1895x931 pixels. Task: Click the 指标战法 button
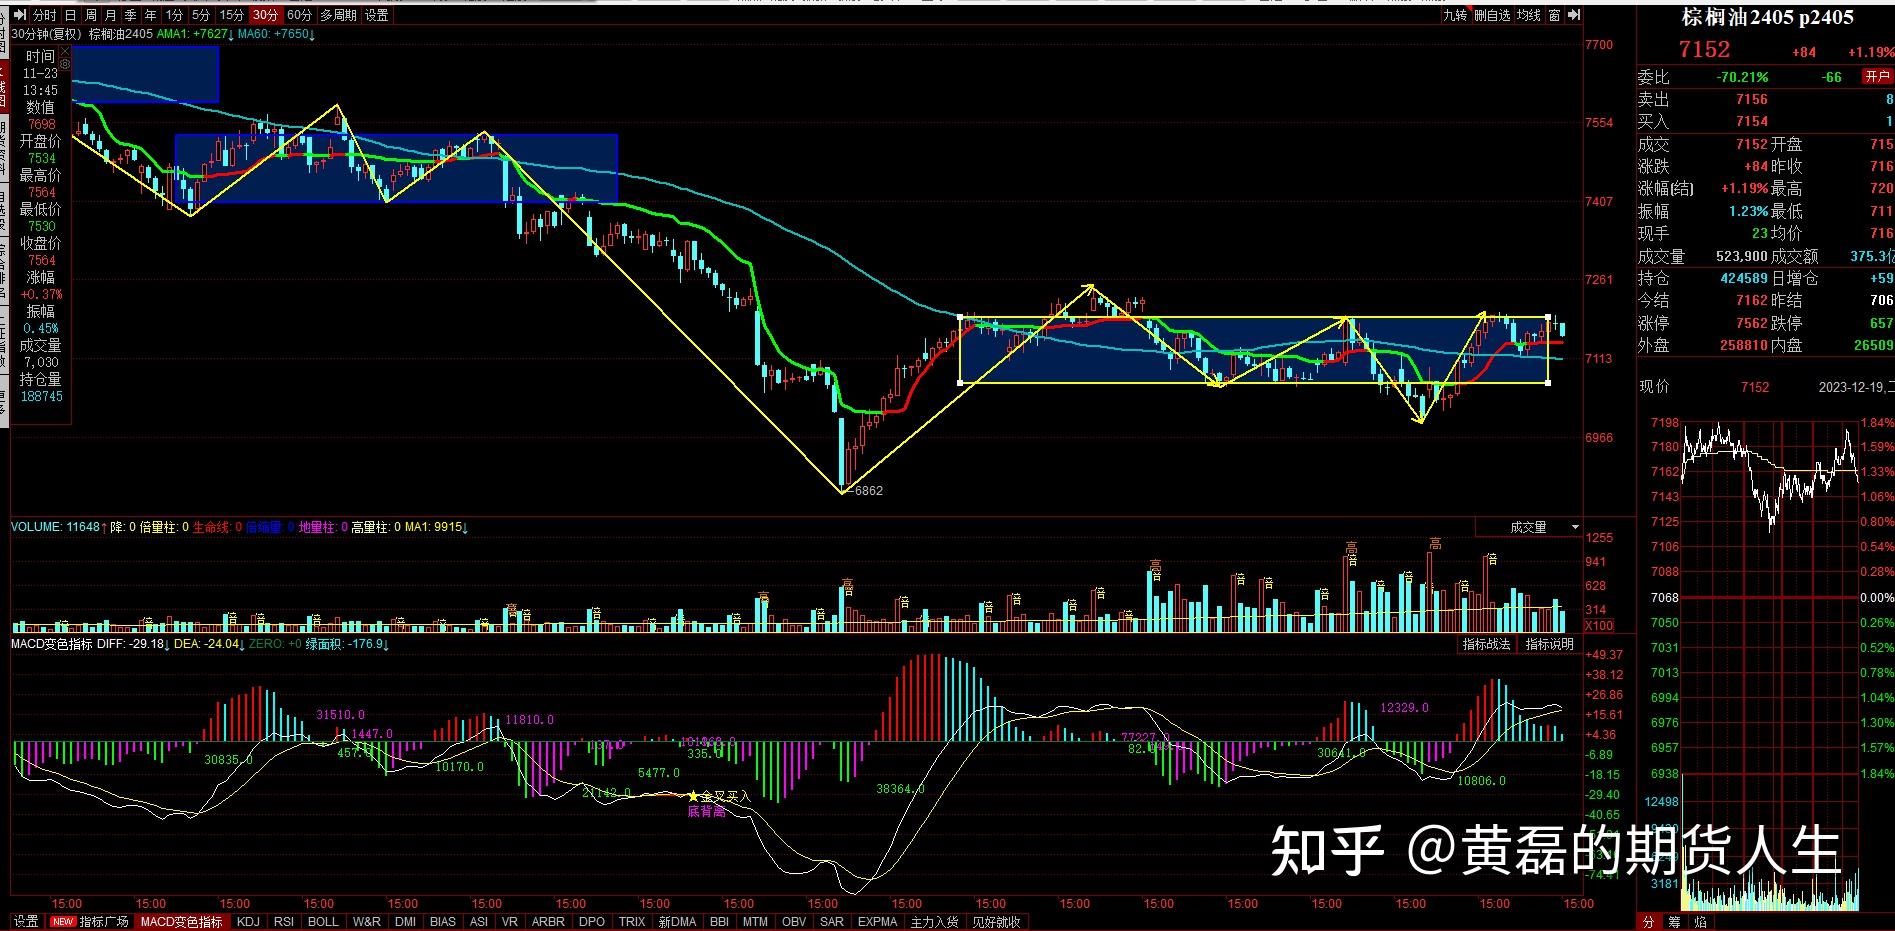1486,644
